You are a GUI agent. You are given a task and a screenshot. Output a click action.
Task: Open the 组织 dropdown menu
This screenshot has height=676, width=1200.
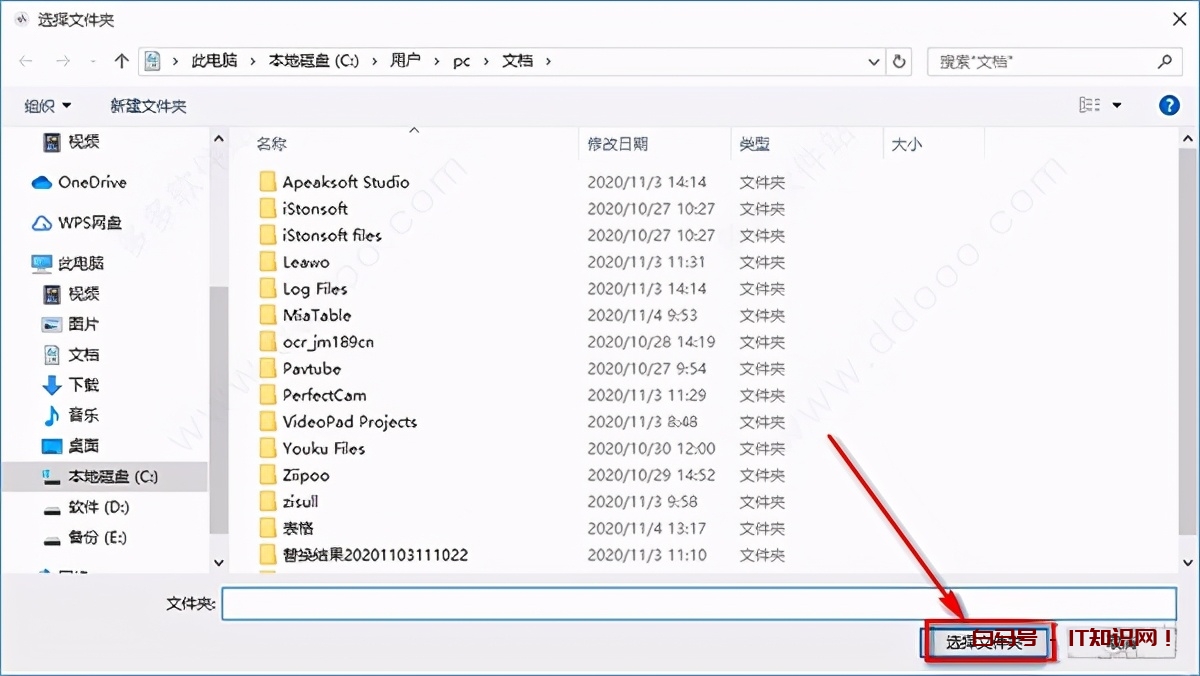tap(46, 105)
